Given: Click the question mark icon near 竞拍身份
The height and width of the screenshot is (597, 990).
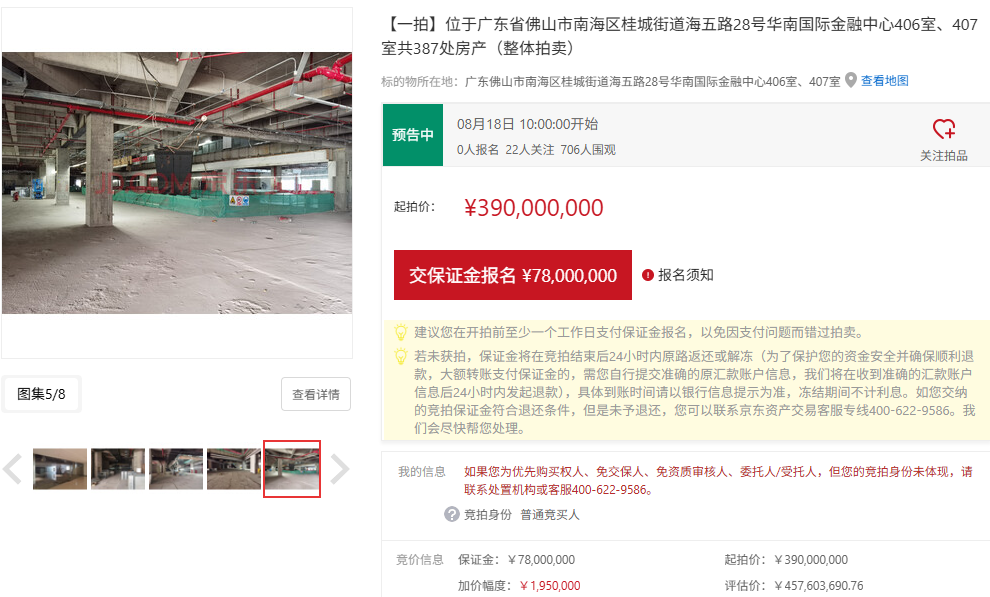Looking at the screenshot, I should (x=451, y=514).
